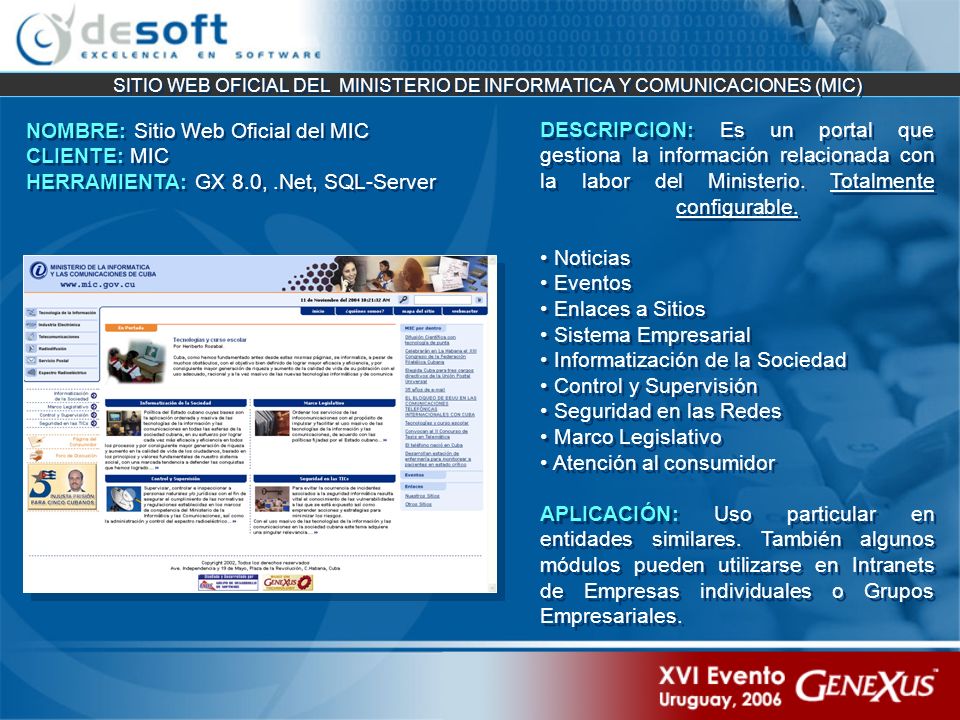Click the 'Eventos' section header in website
The width and height of the screenshot is (960, 720).
(423, 475)
